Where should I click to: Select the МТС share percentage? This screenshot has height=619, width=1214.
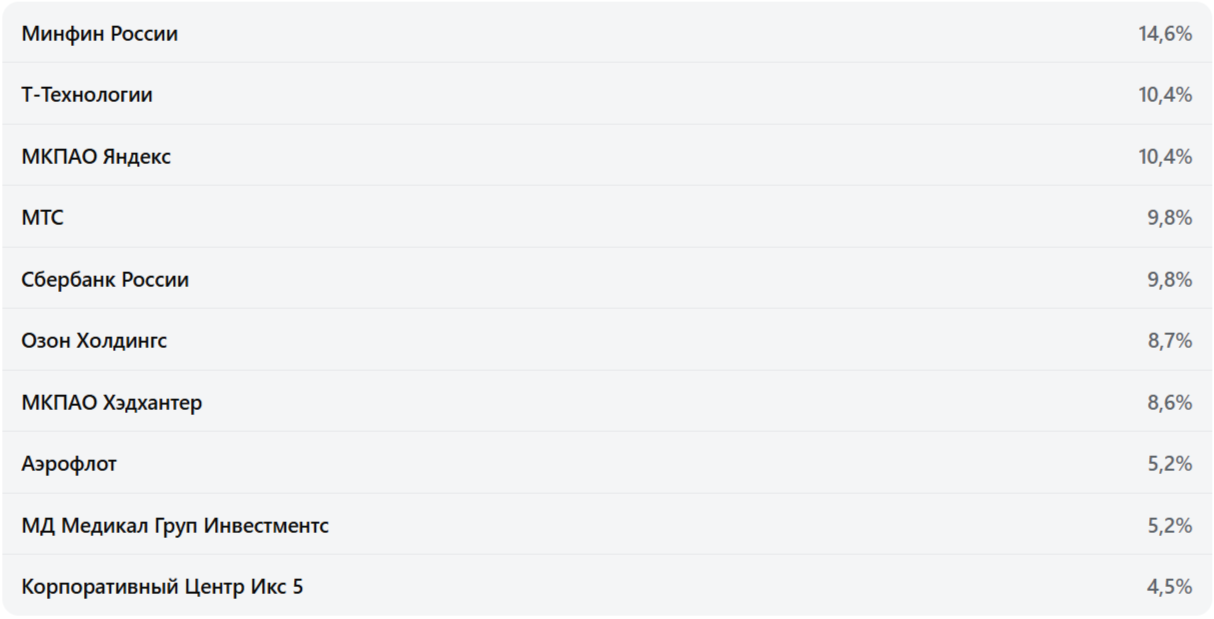click(x=1169, y=218)
